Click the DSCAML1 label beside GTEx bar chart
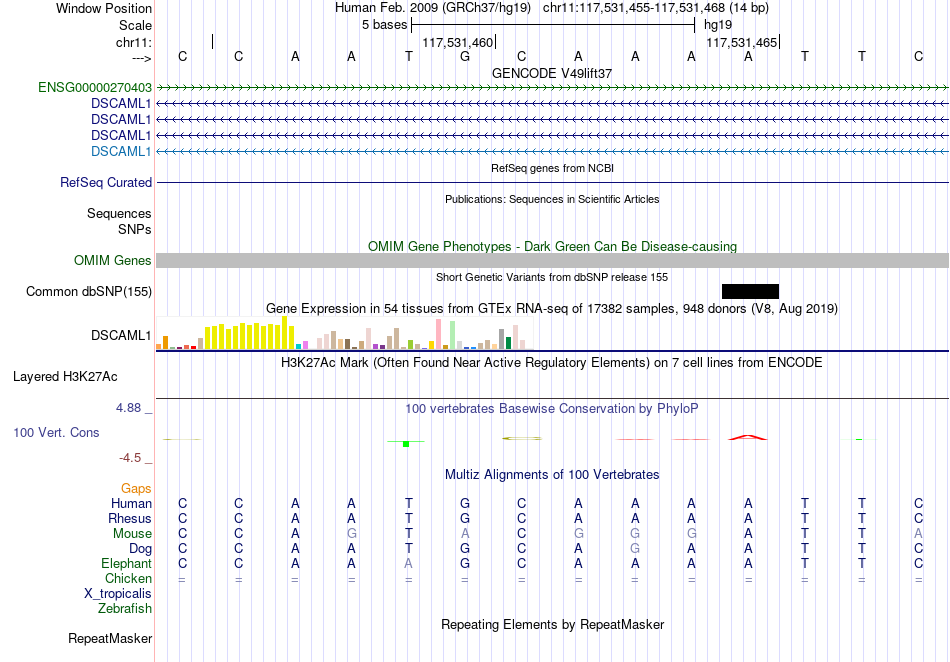Screen dimensions: 950x662 point(121,336)
